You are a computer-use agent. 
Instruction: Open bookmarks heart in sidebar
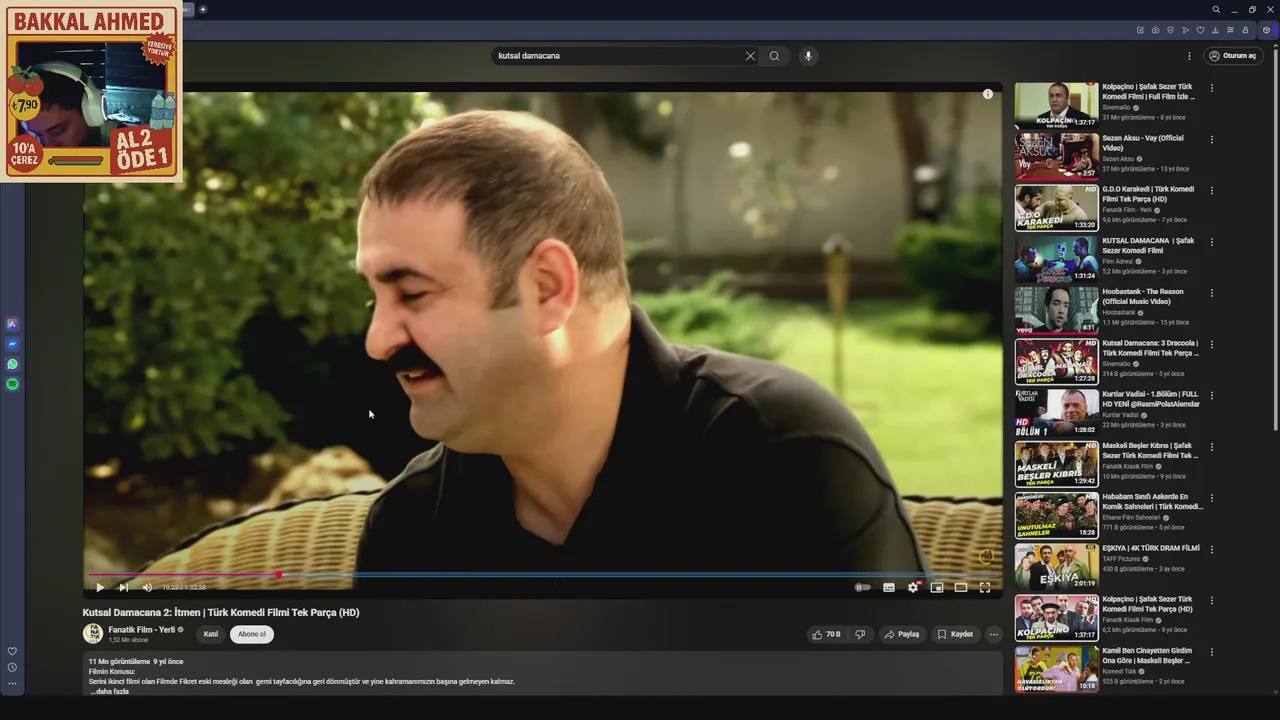pos(12,651)
